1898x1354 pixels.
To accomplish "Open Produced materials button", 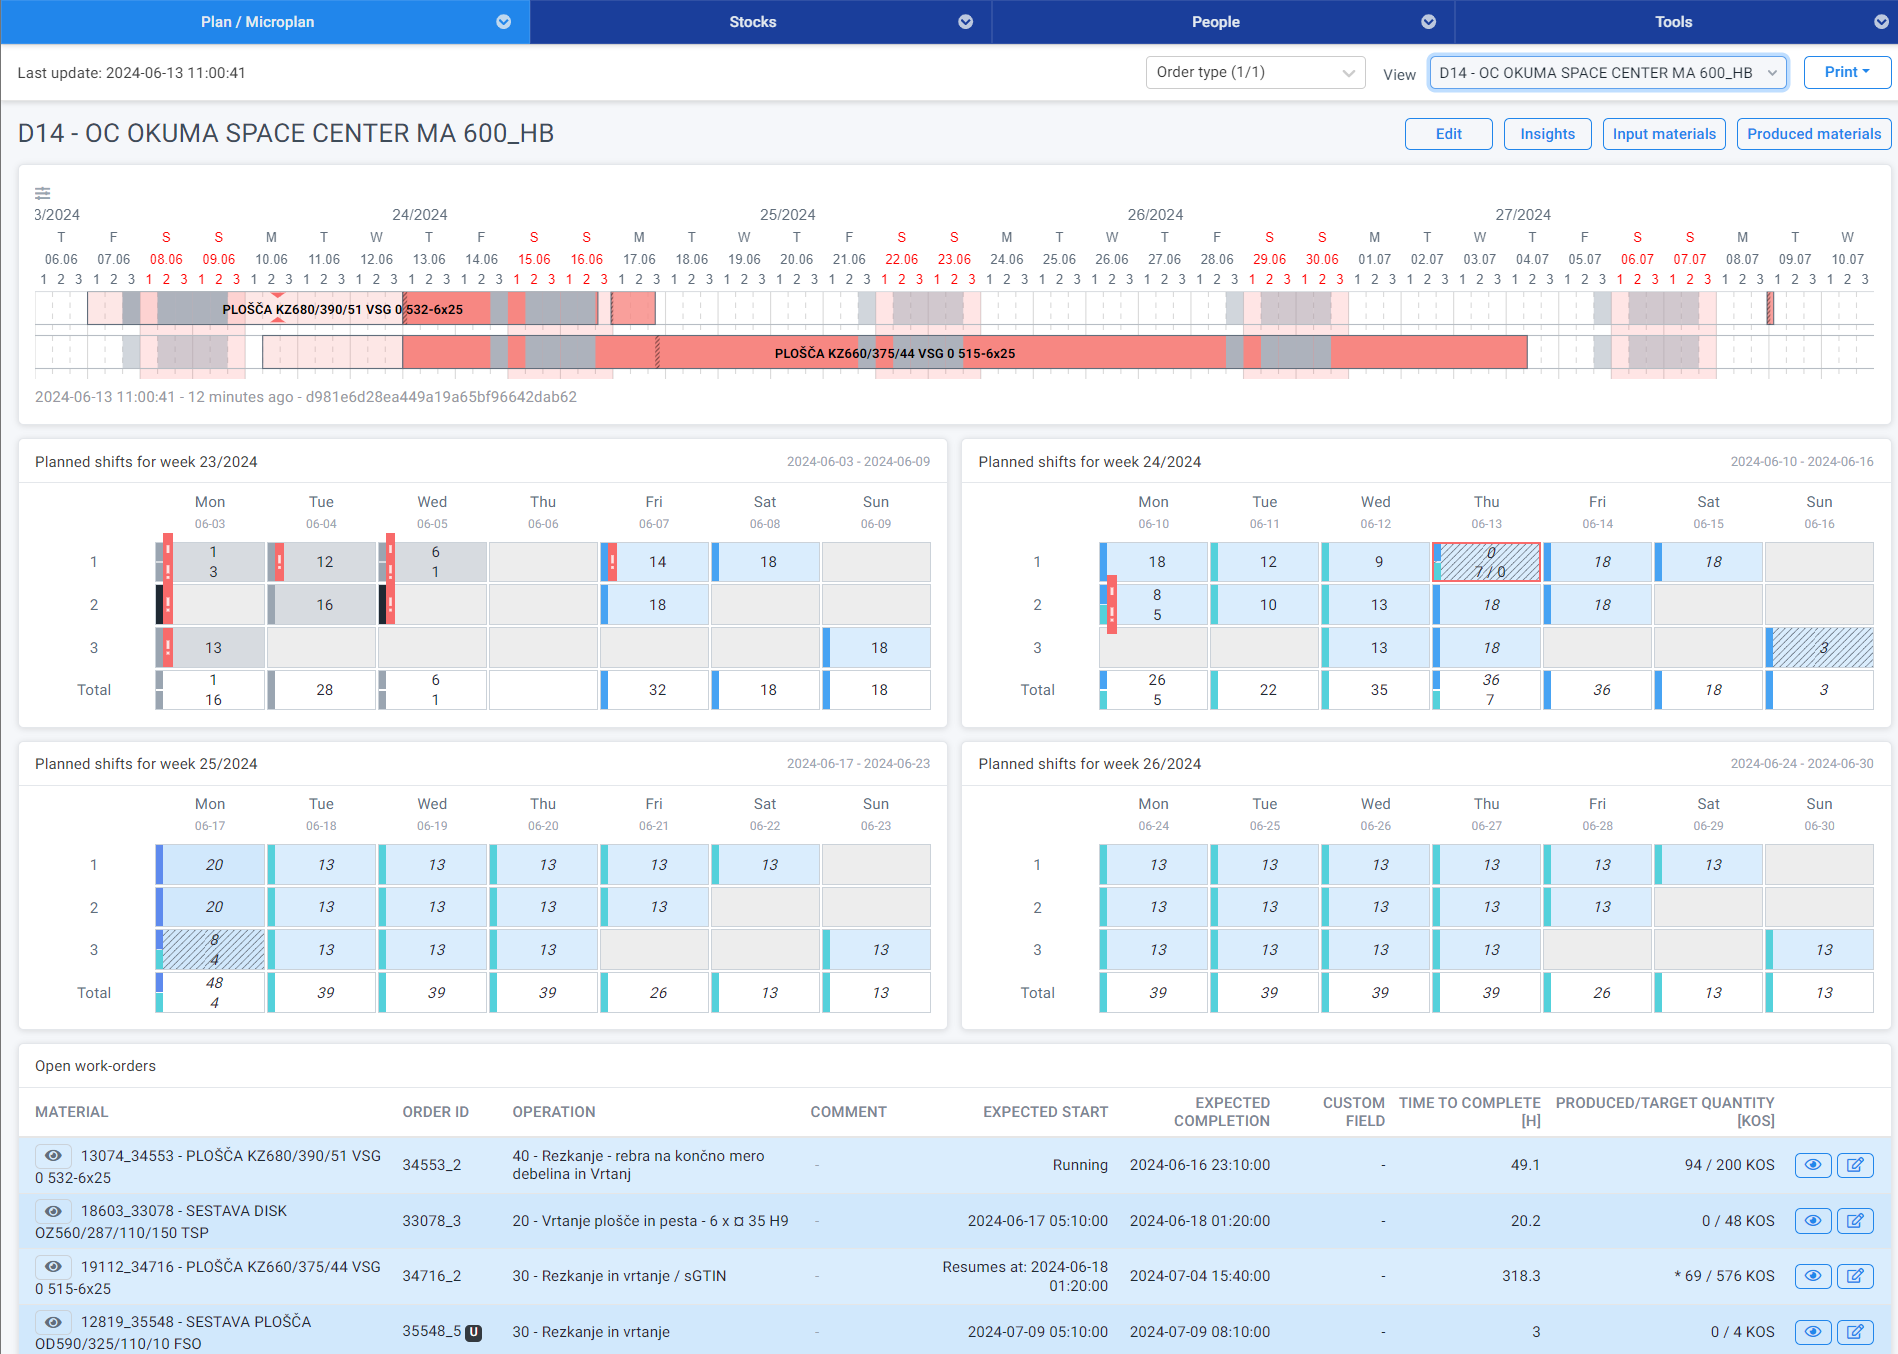I will coord(1813,134).
